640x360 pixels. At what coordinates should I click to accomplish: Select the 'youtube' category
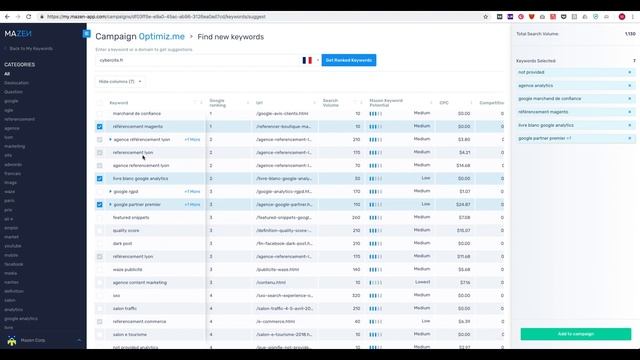[x=13, y=246]
